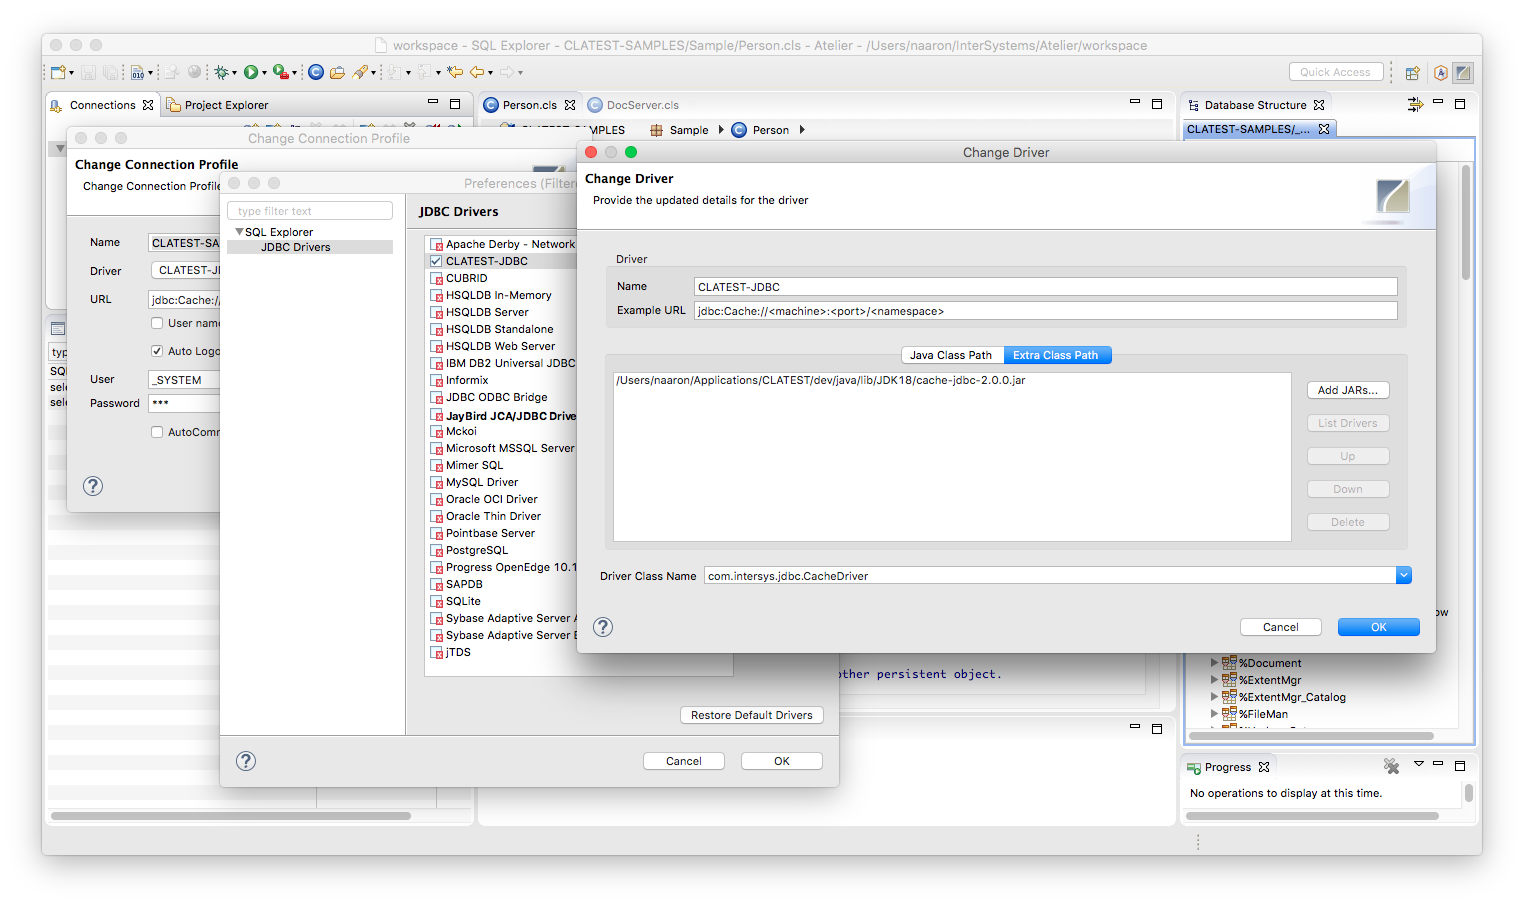Screen dimensions: 1524x905
Task: Close the Person.cls editor tab
Action: coord(570,105)
